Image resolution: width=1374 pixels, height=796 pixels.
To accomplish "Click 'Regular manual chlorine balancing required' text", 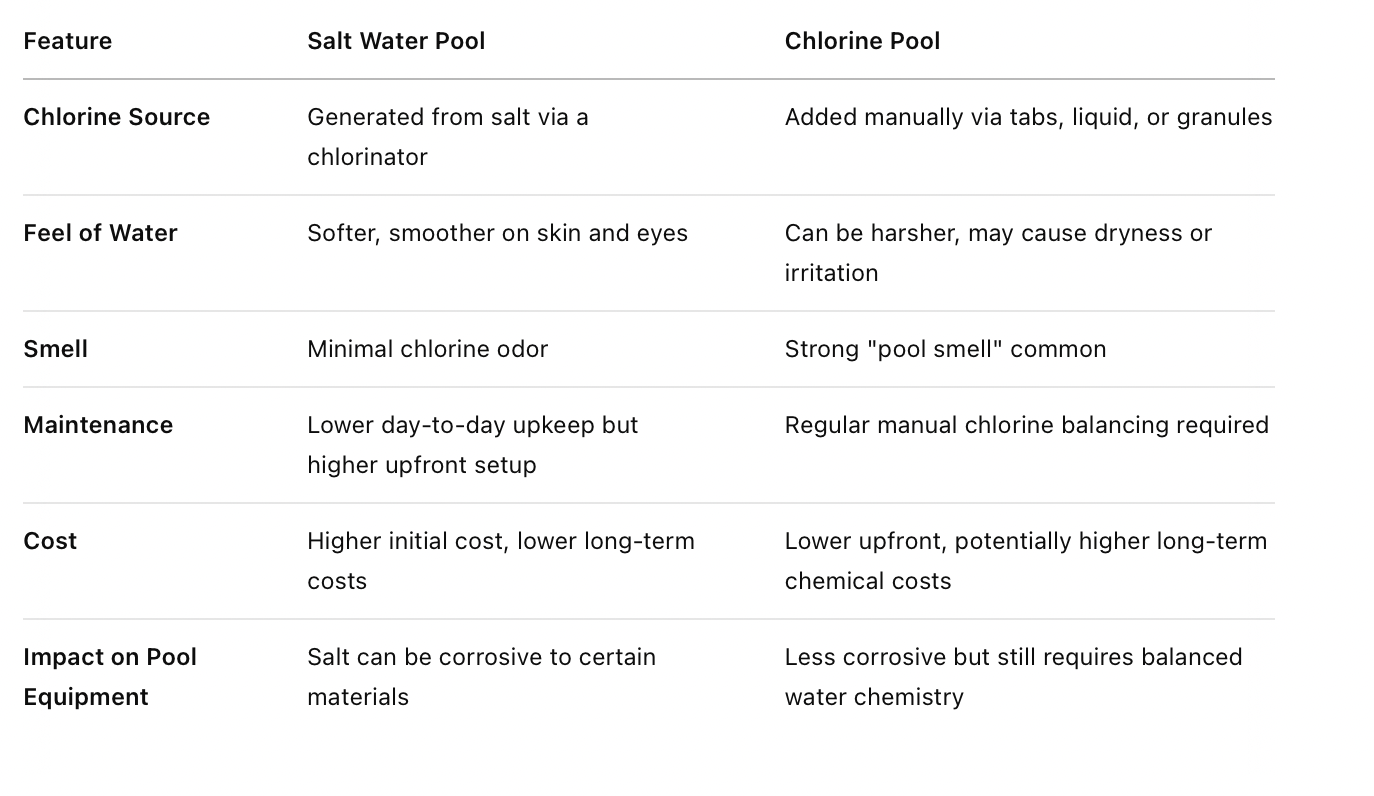I will click(x=1026, y=425).
